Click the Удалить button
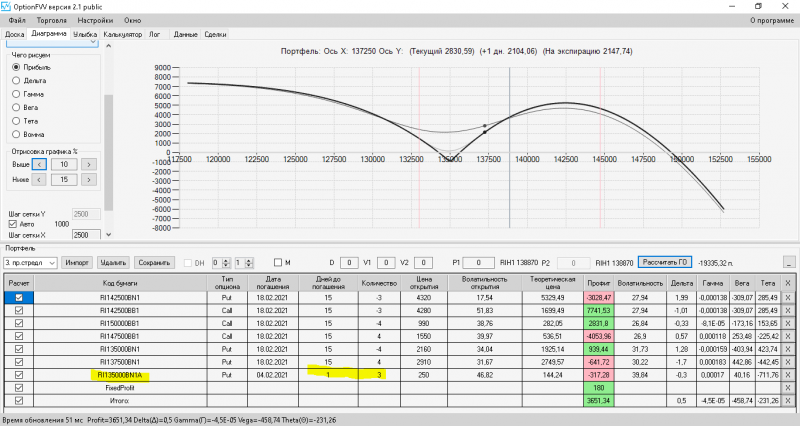The height and width of the screenshot is (426, 800). click(113, 263)
